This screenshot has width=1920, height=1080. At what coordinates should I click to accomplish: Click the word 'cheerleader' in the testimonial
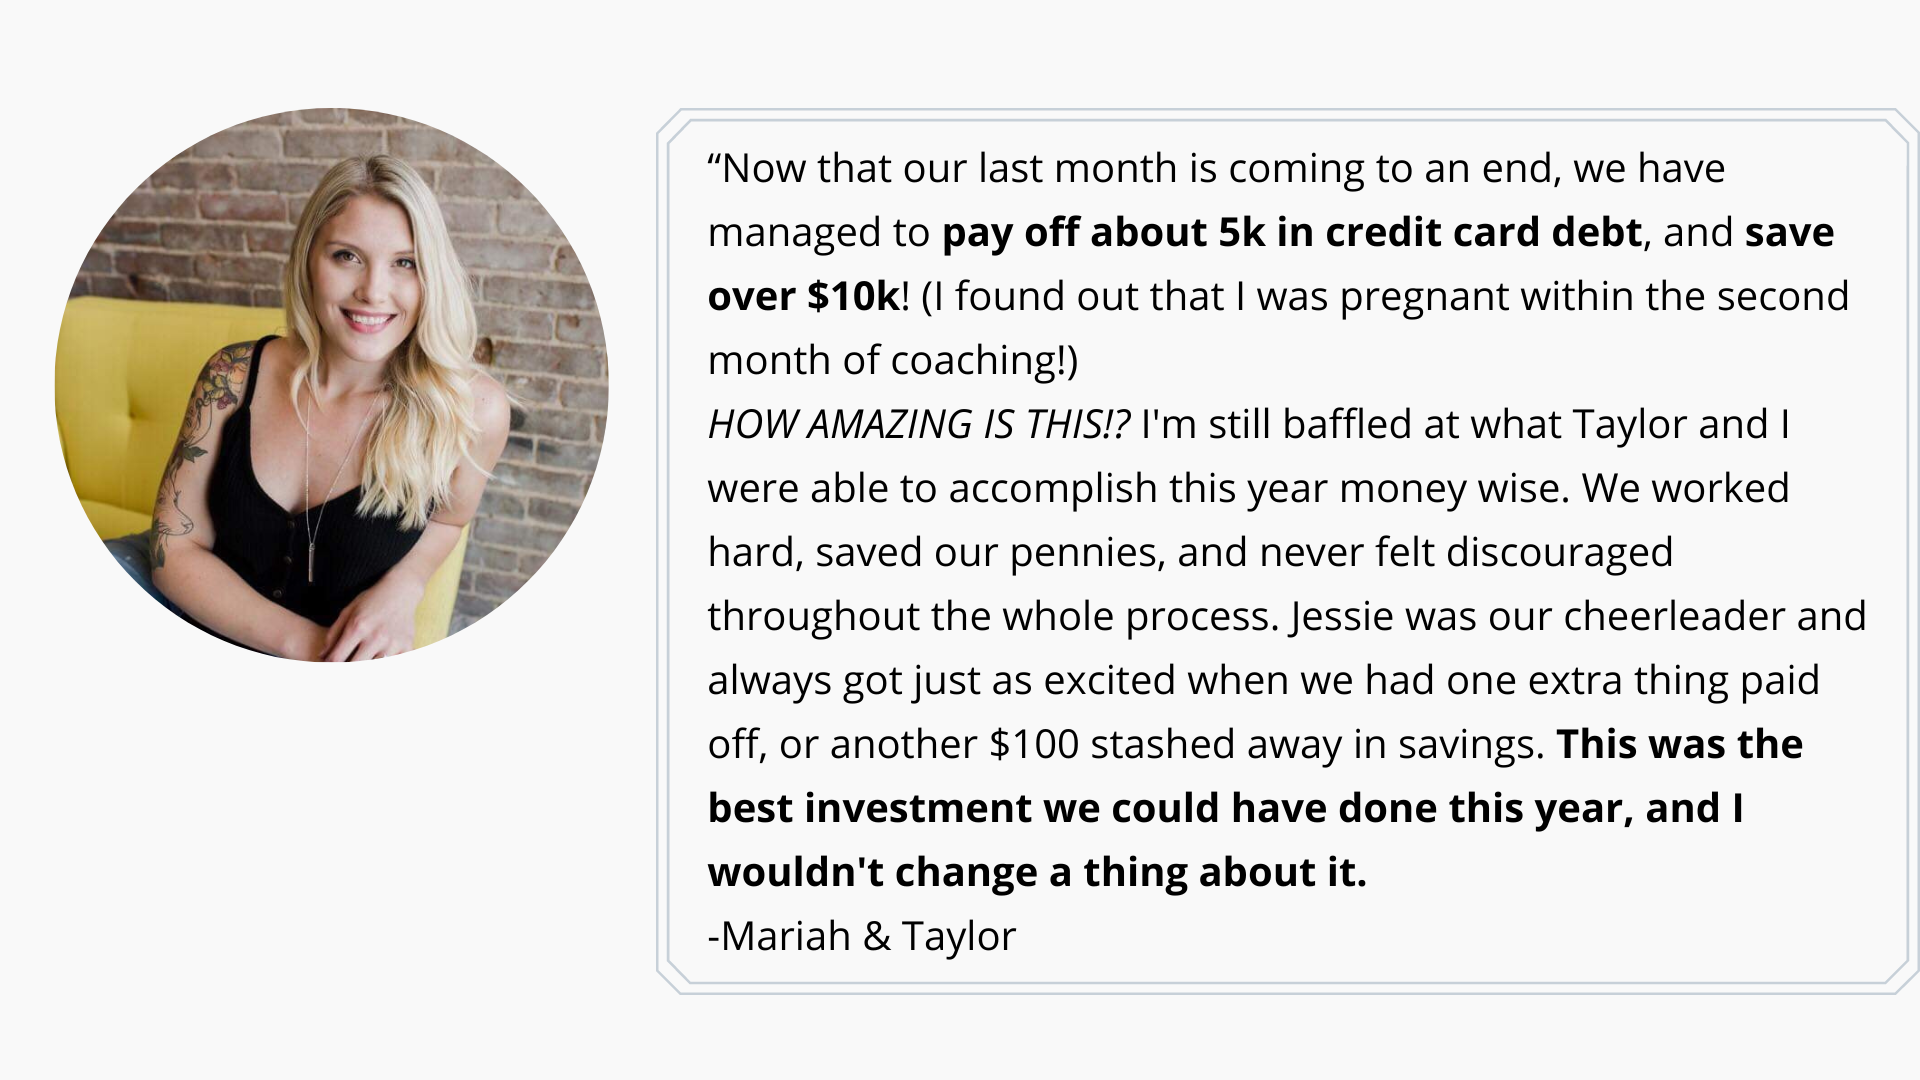(1674, 617)
